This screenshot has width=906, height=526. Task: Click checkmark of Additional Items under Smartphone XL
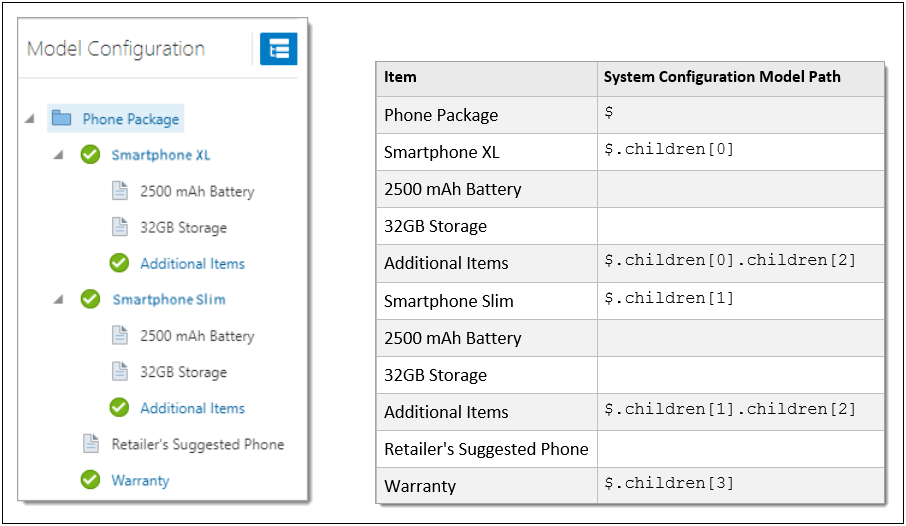[120, 263]
